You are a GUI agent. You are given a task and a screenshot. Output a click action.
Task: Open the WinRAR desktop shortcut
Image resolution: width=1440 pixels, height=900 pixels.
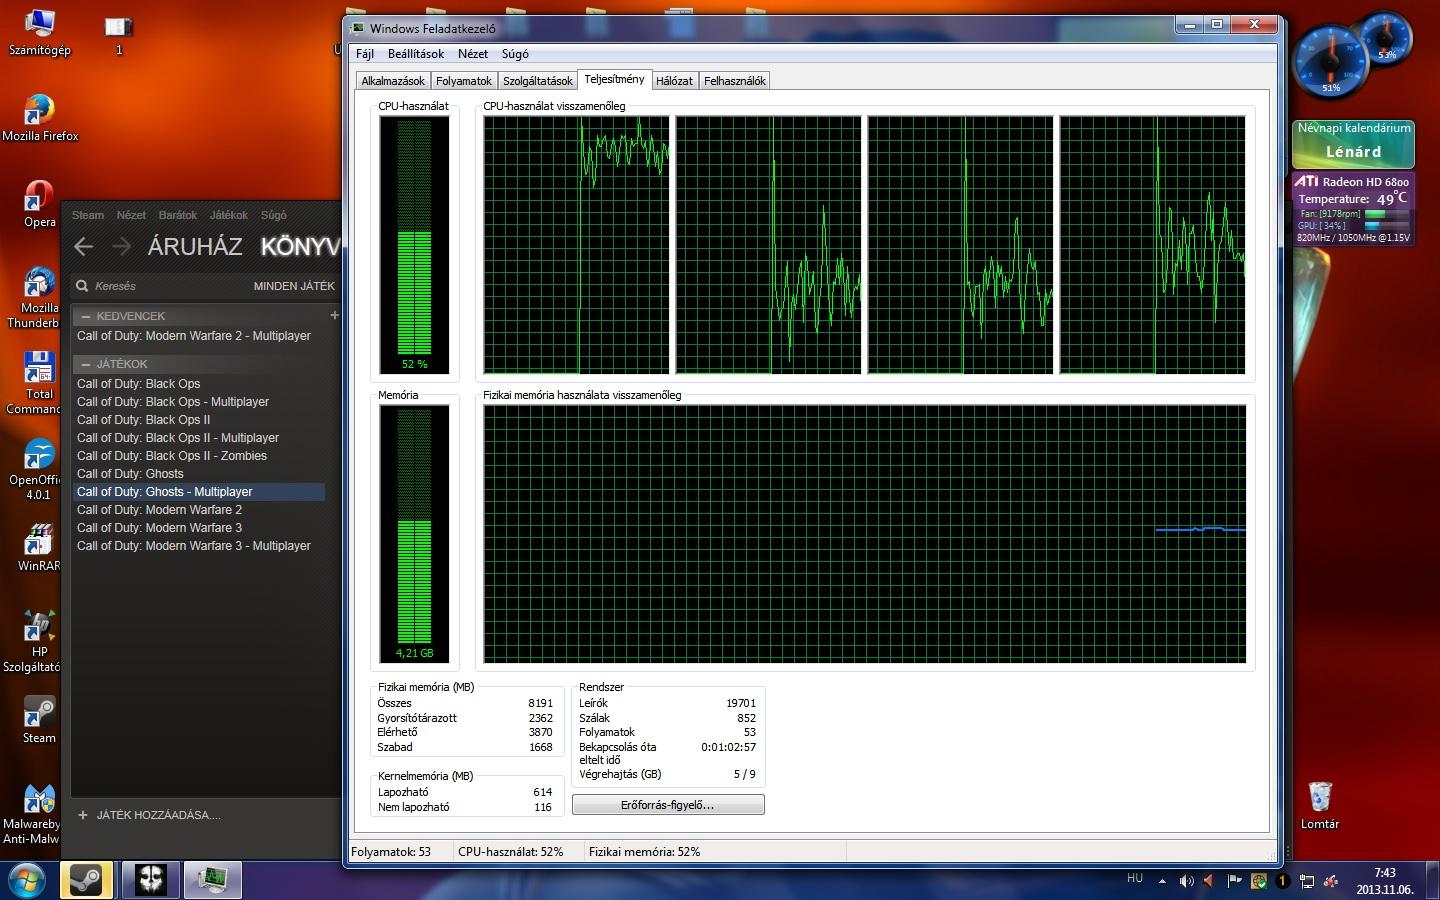[38, 548]
